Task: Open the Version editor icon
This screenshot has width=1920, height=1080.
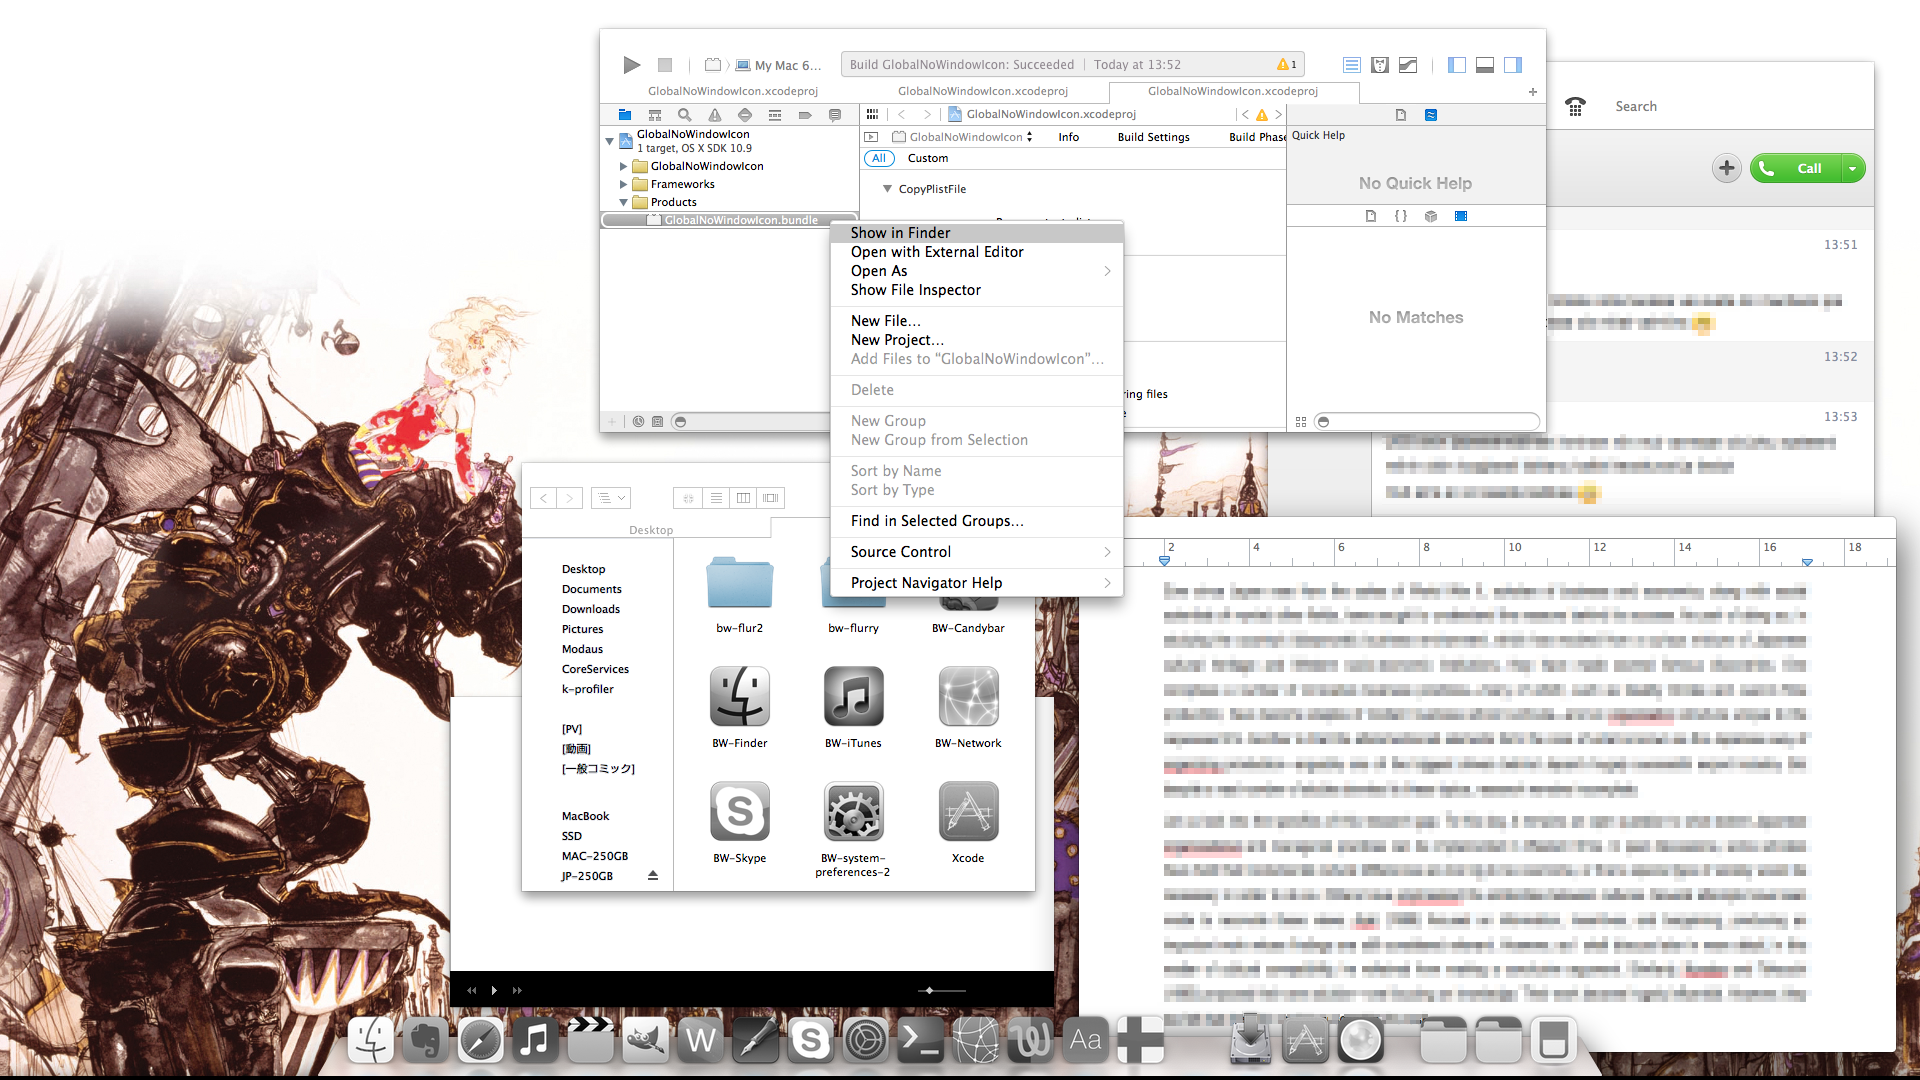Action: [x=1408, y=65]
